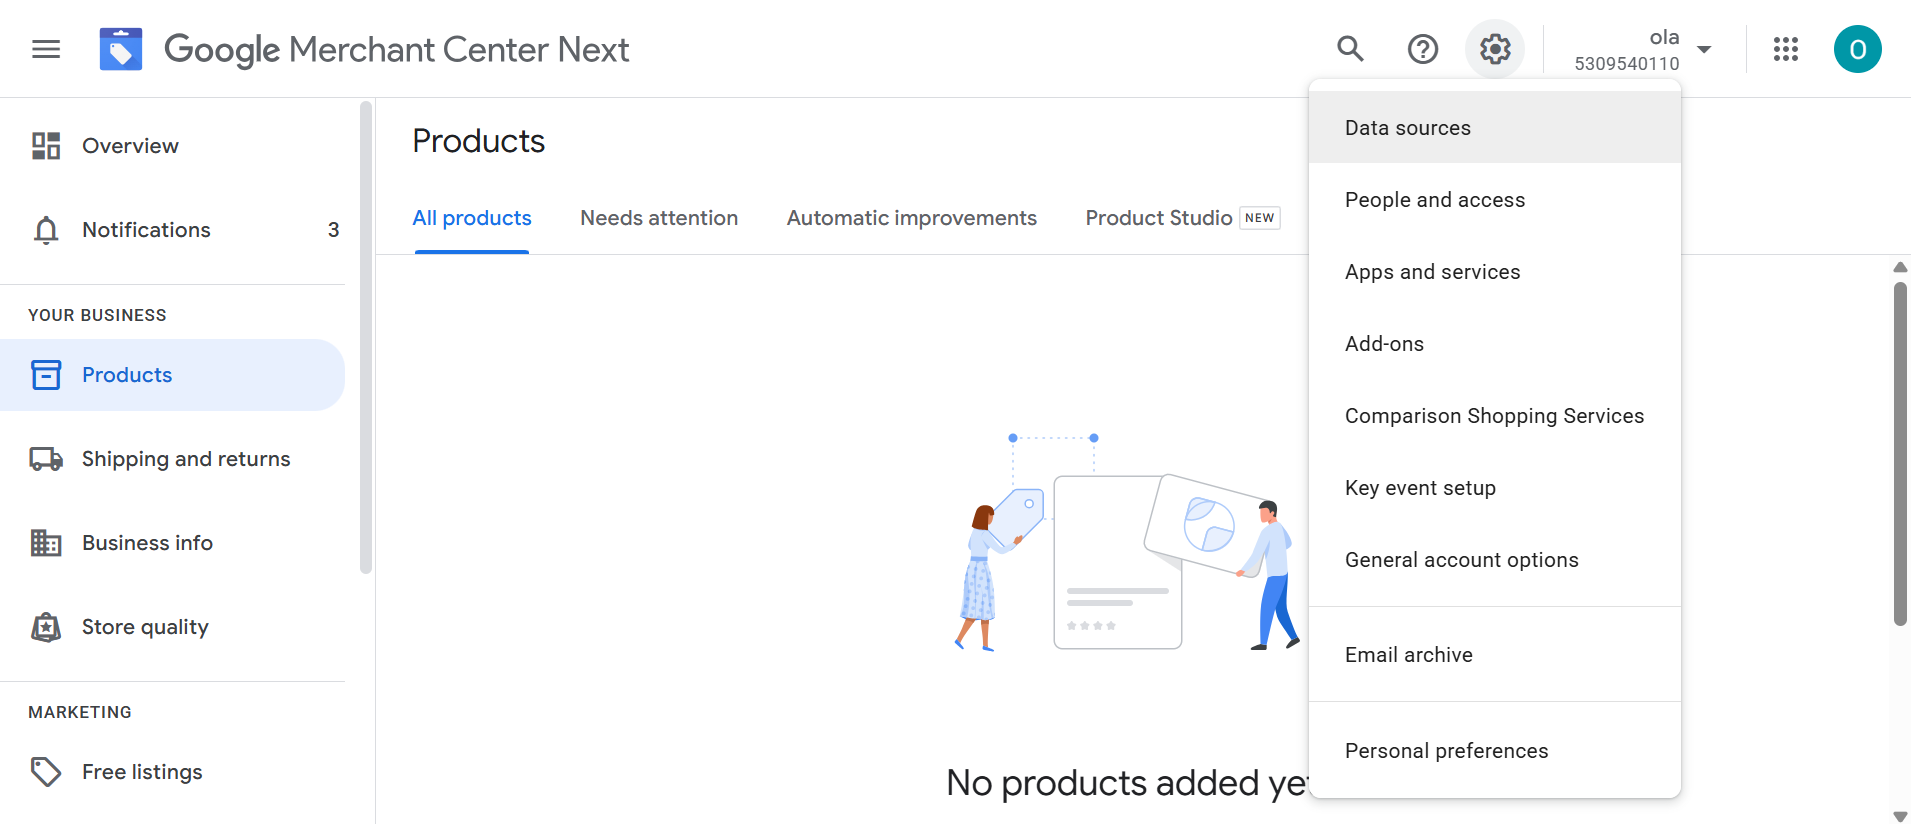The width and height of the screenshot is (1911, 824).
Task: Click the Store quality badge icon
Action: coord(46,627)
